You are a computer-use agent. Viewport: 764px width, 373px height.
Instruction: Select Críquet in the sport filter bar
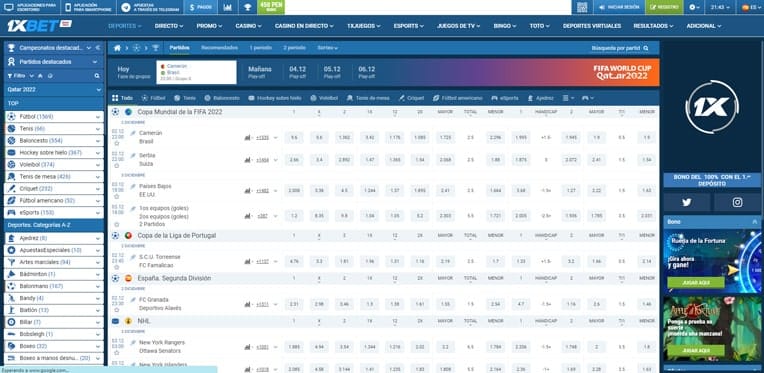pyautogui.click(x=411, y=98)
